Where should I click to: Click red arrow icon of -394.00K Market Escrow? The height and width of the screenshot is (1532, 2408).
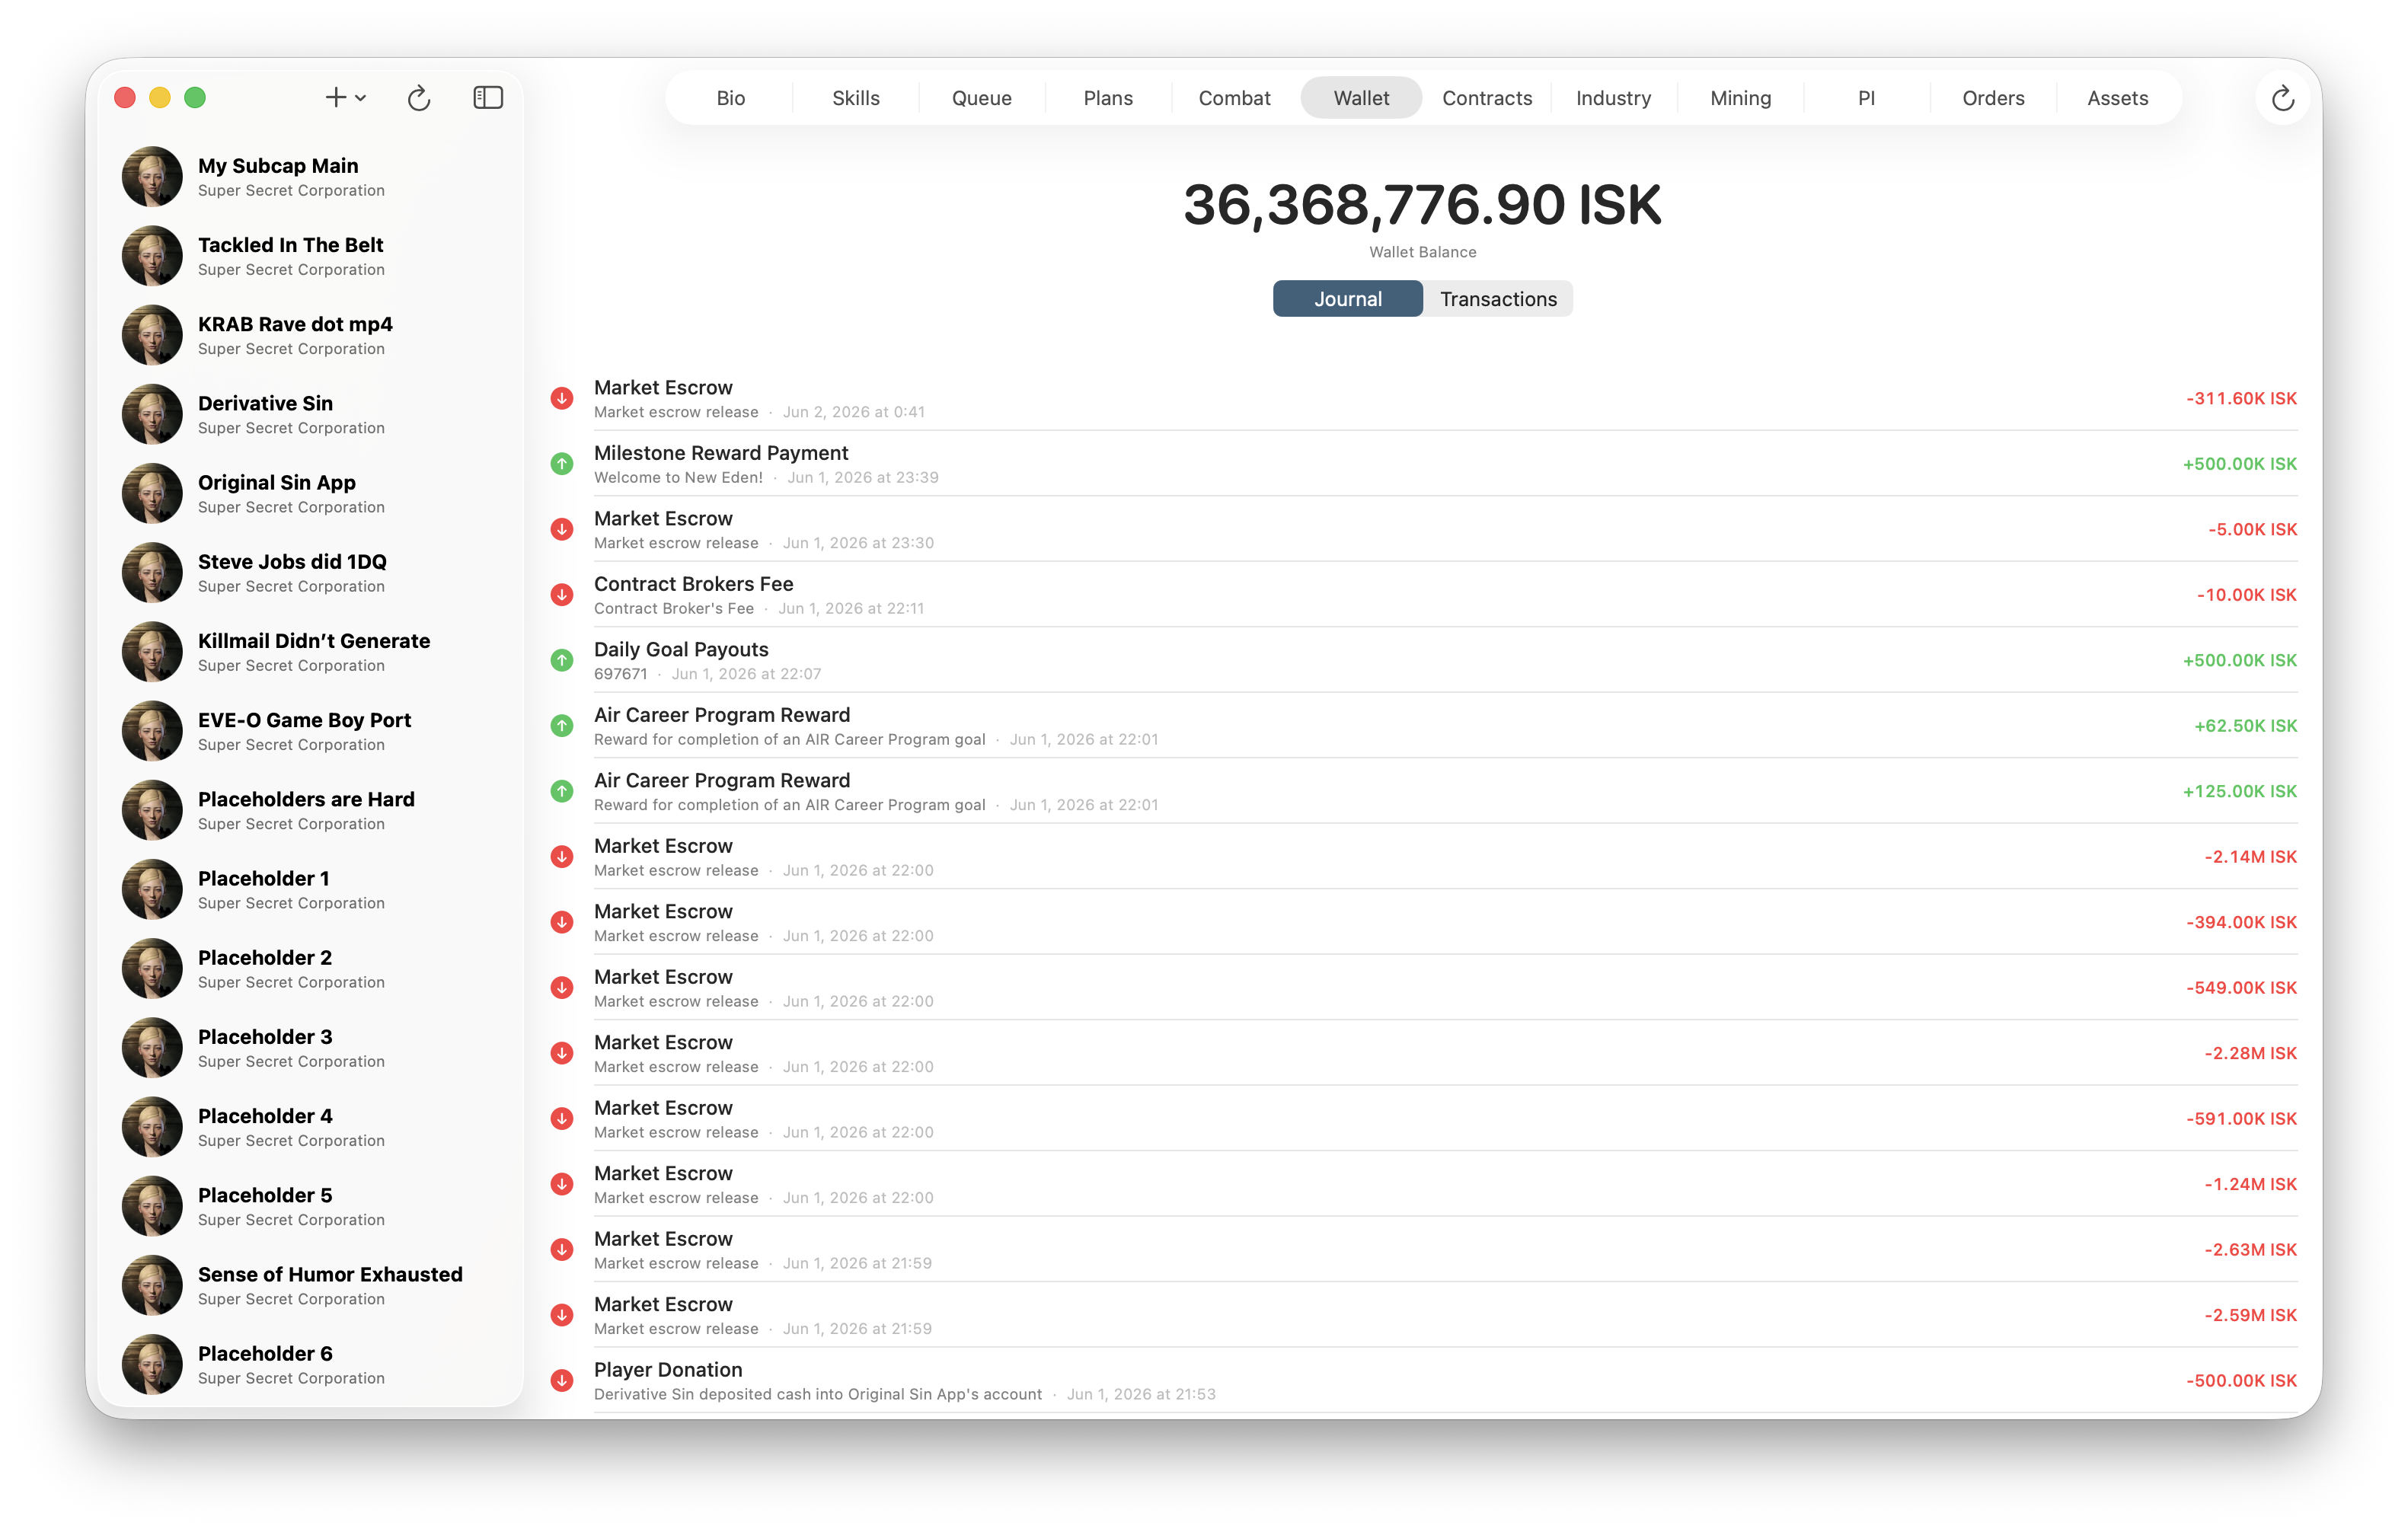[x=562, y=922]
